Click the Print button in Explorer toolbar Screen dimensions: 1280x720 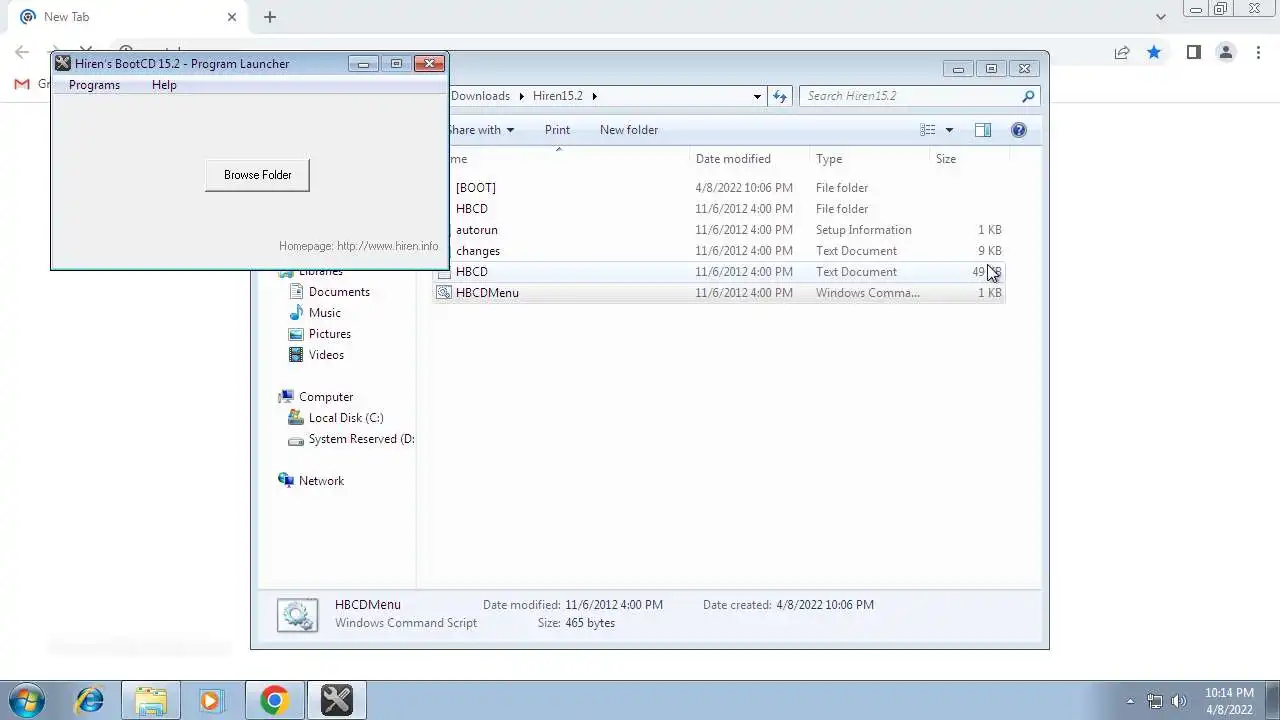pos(557,130)
